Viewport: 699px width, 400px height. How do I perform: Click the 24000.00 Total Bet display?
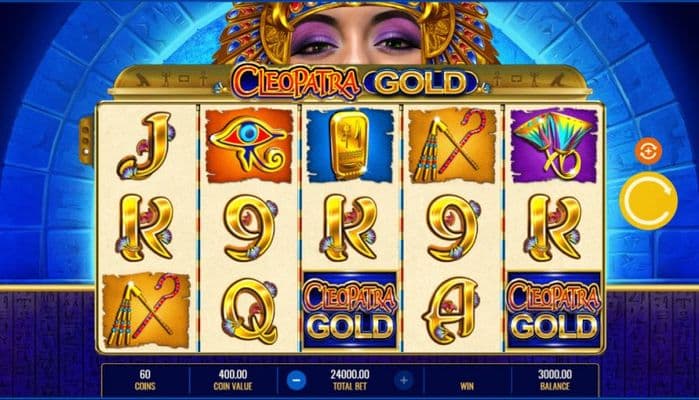tap(350, 380)
